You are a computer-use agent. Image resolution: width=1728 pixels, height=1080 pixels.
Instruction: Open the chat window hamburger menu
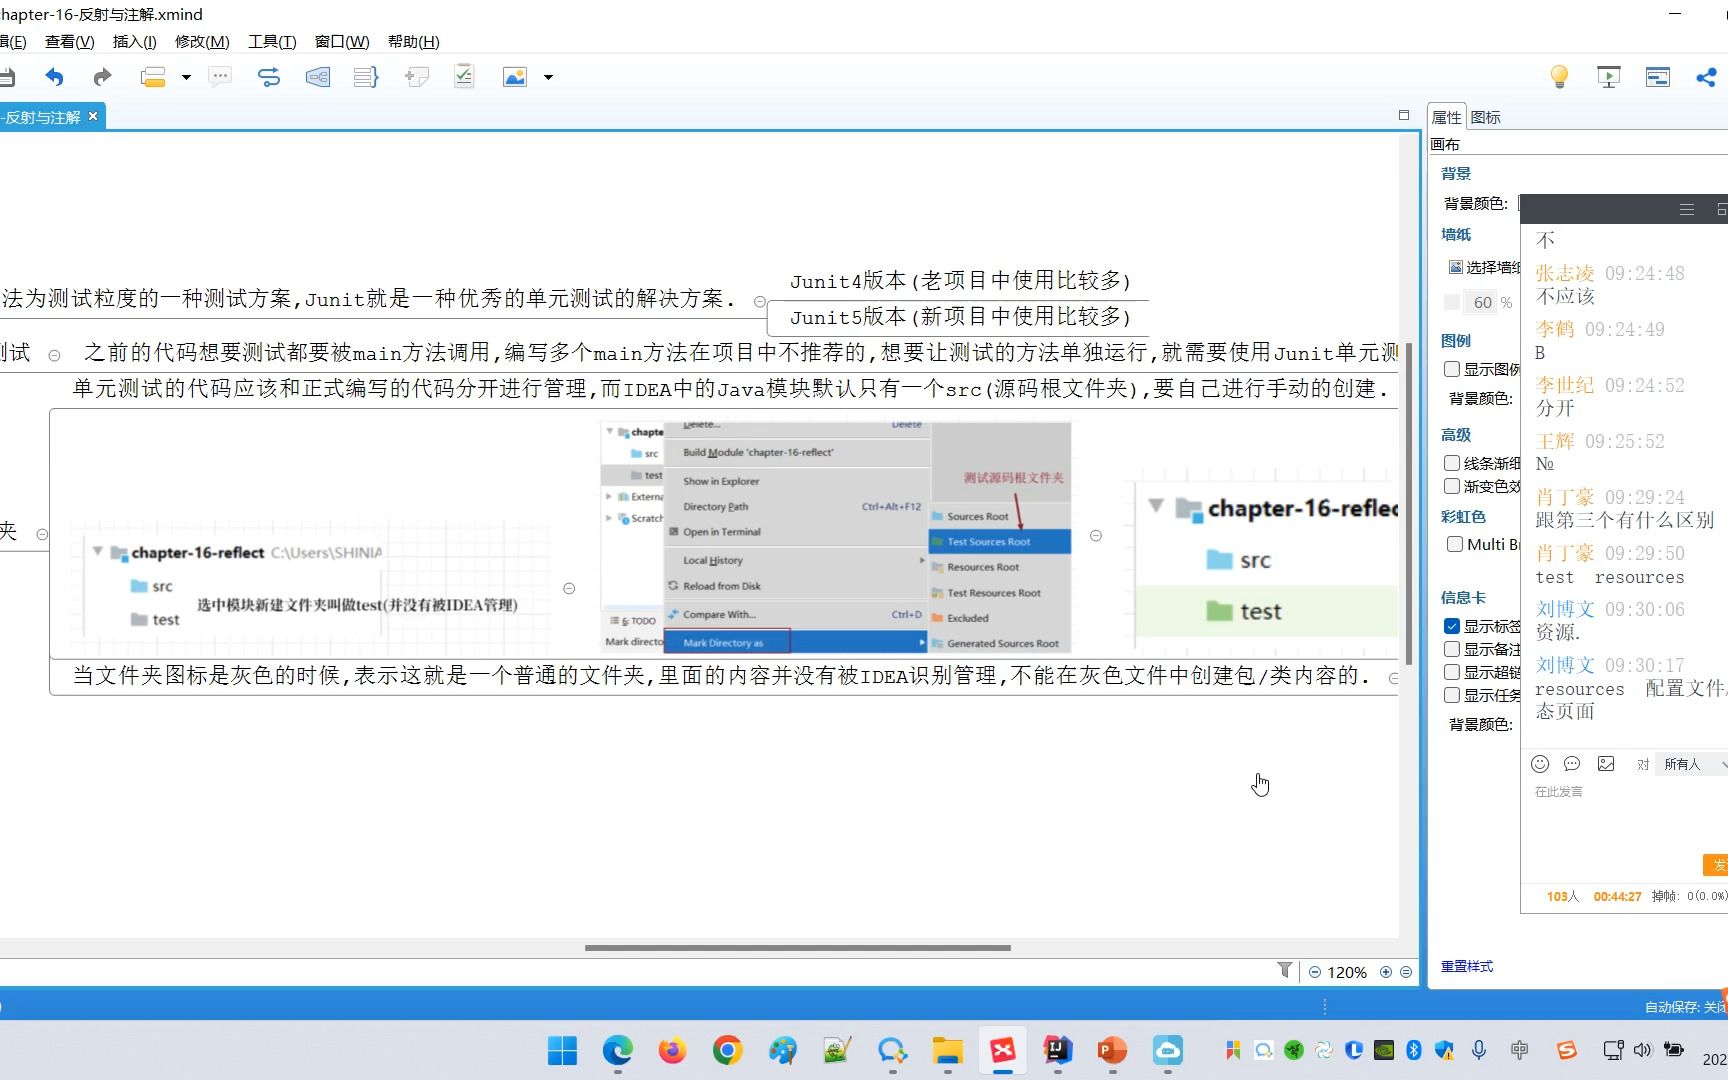coord(1687,209)
